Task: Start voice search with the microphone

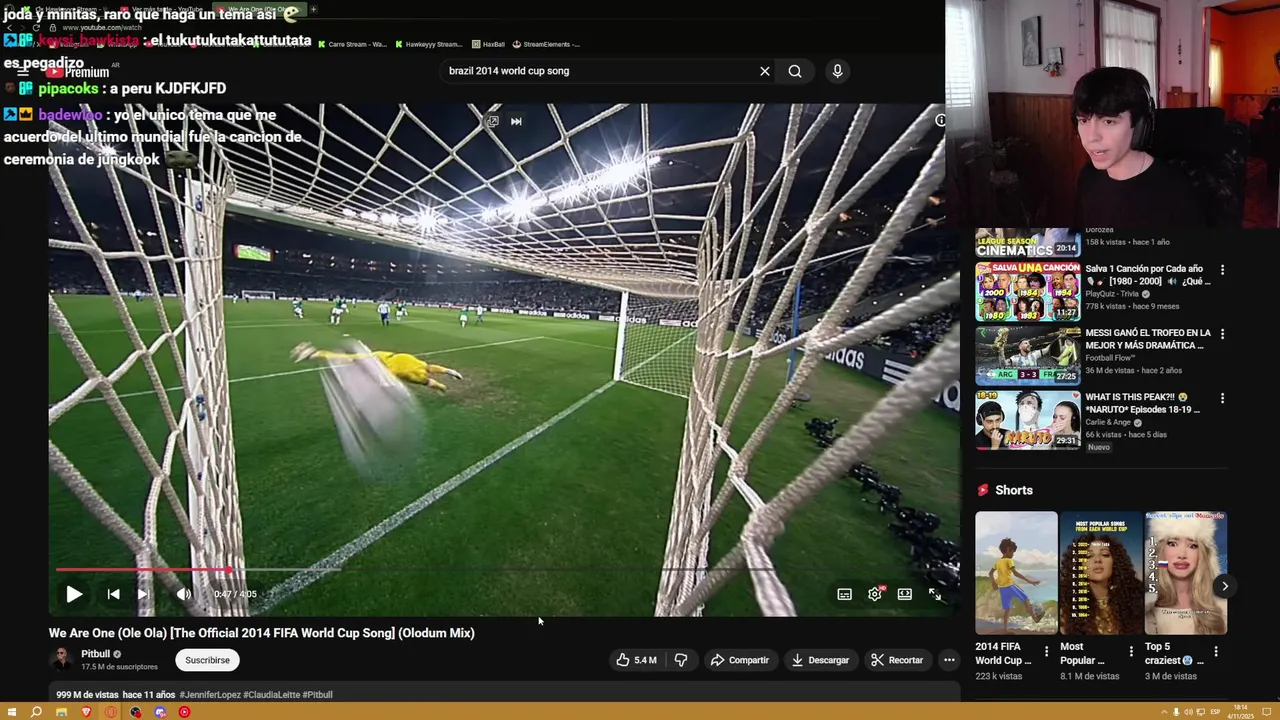Action: (x=837, y=71)
